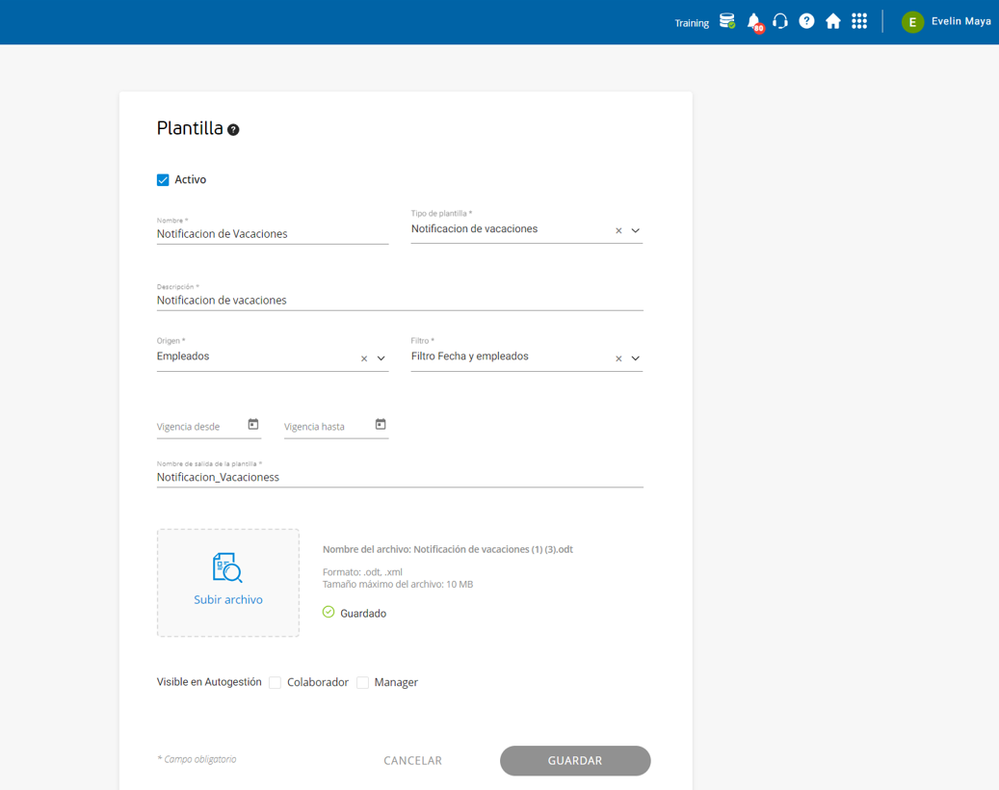Expand the Origen dropdown arrow
Viewport: 999px width, 790px height.
pyautogui.click(x=381, y=358)
